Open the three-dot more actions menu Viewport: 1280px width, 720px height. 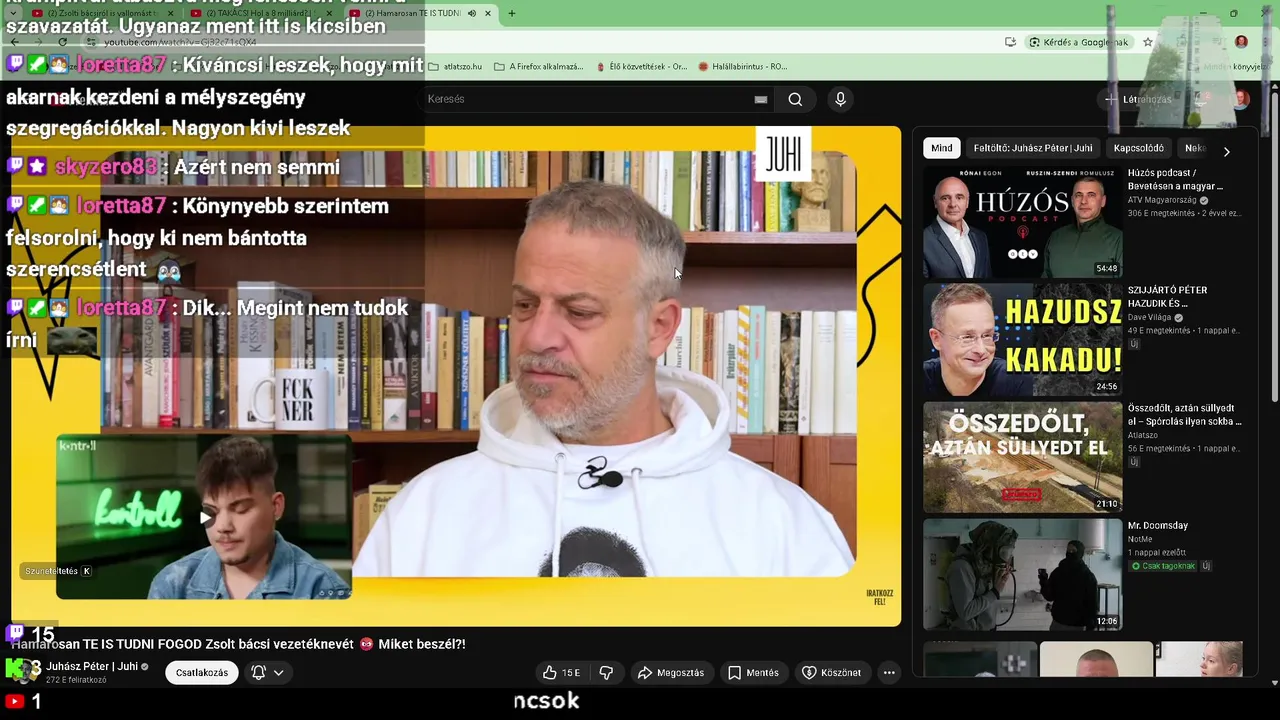889,673
